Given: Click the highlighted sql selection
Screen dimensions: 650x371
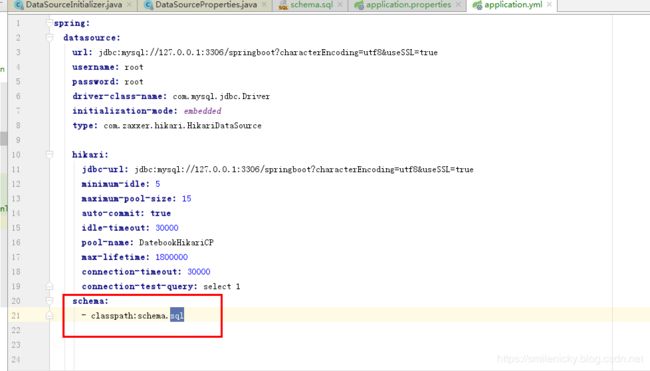Looking at the screenshot, I should click(177, 315).
